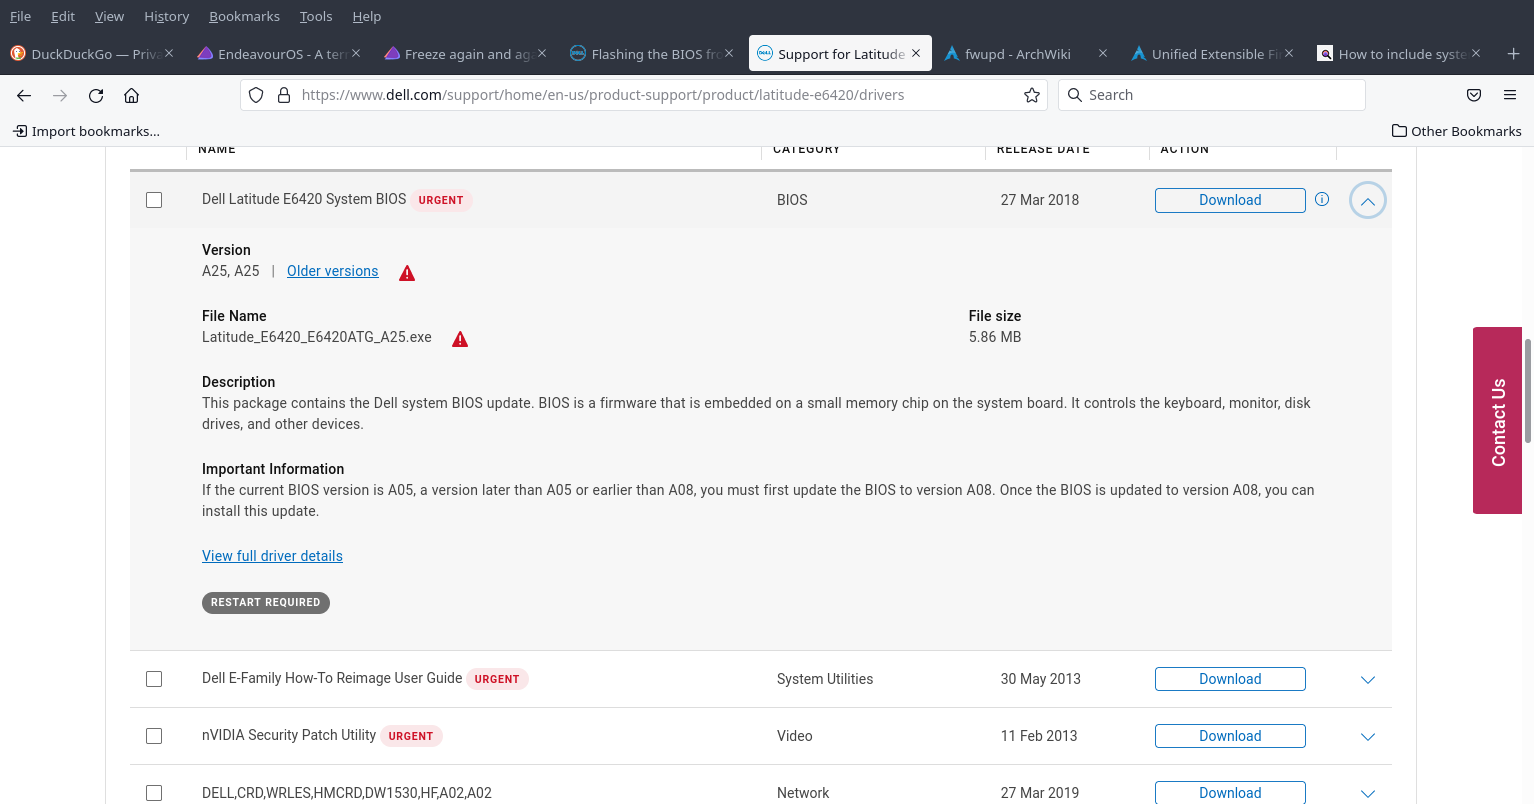Image resolution: width=1534 pixels, height=804 pixels.
Task: Close the Unified Extensible Firmware tab
Action: coord(1289,53)
